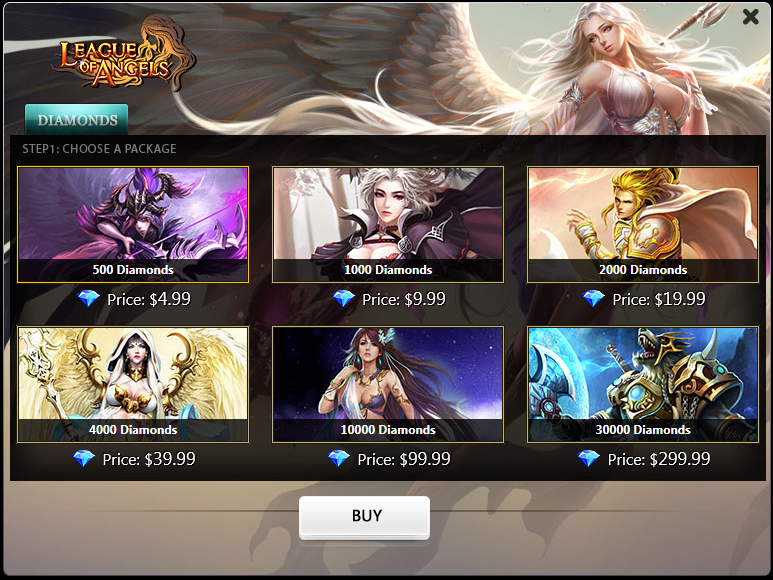This screenshot has height=580, width=773.
Task: Click the diamond icon beside Price: $4.99
Action: tap(89, 299)
